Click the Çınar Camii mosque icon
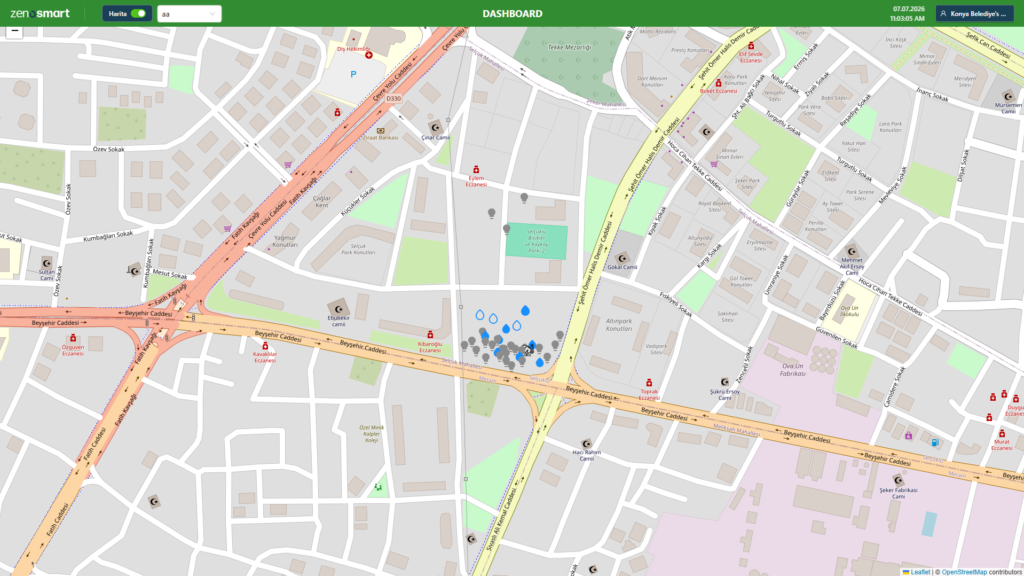Screen dimensions: 1024x576 435,127
